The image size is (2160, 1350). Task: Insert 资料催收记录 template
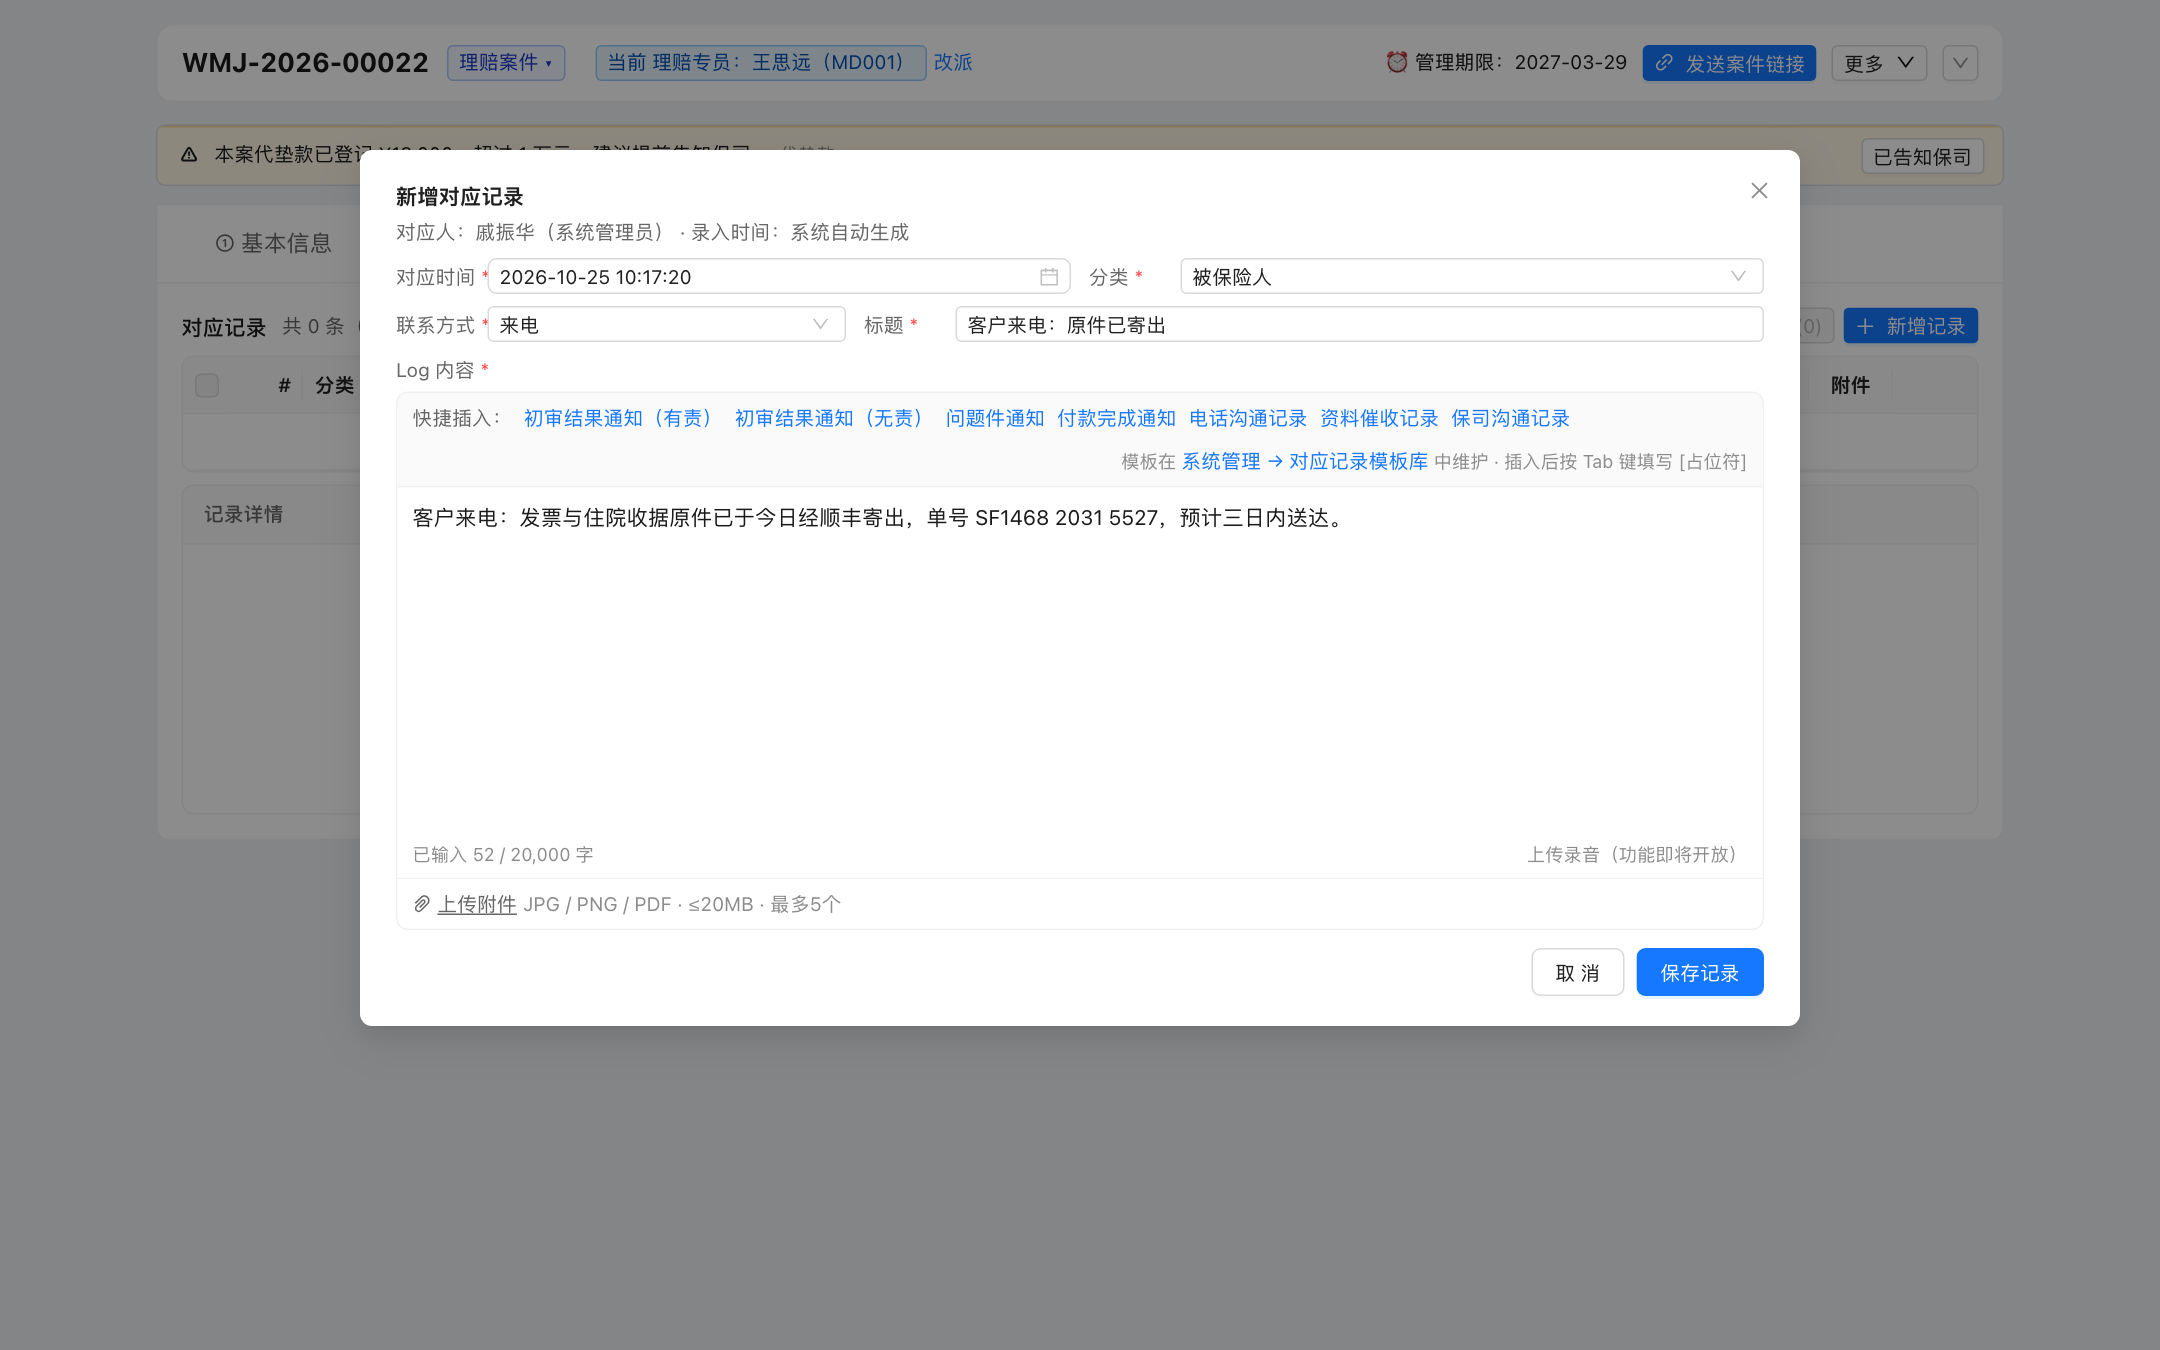pos(1379,418)
